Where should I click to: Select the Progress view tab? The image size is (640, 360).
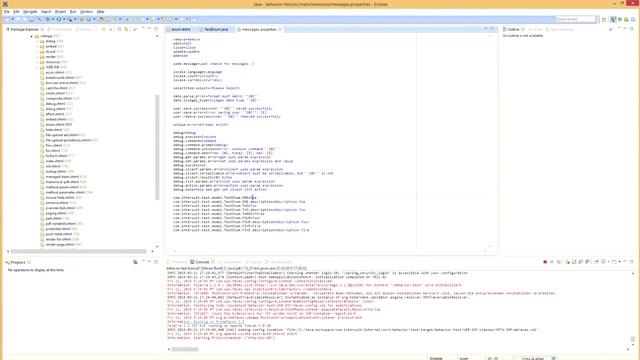pyautogui.click(x=18, y=262)
